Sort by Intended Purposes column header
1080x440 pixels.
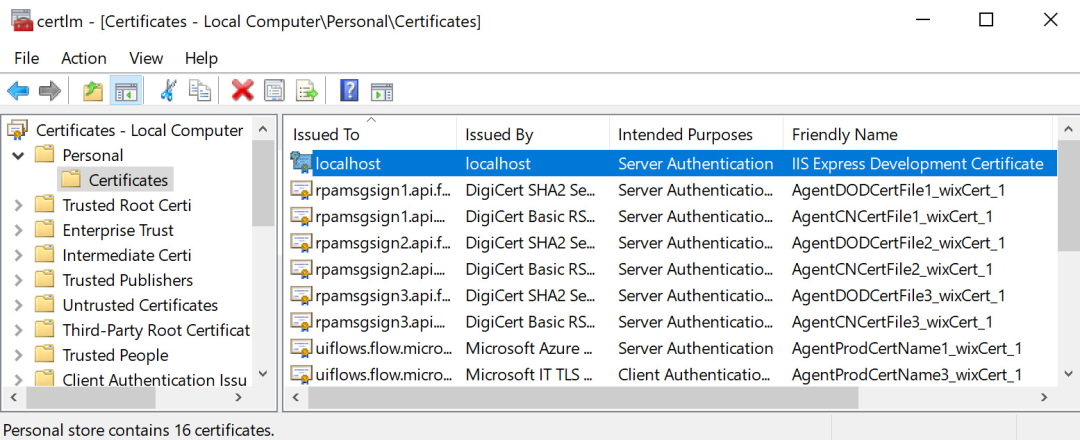(696, 134)
